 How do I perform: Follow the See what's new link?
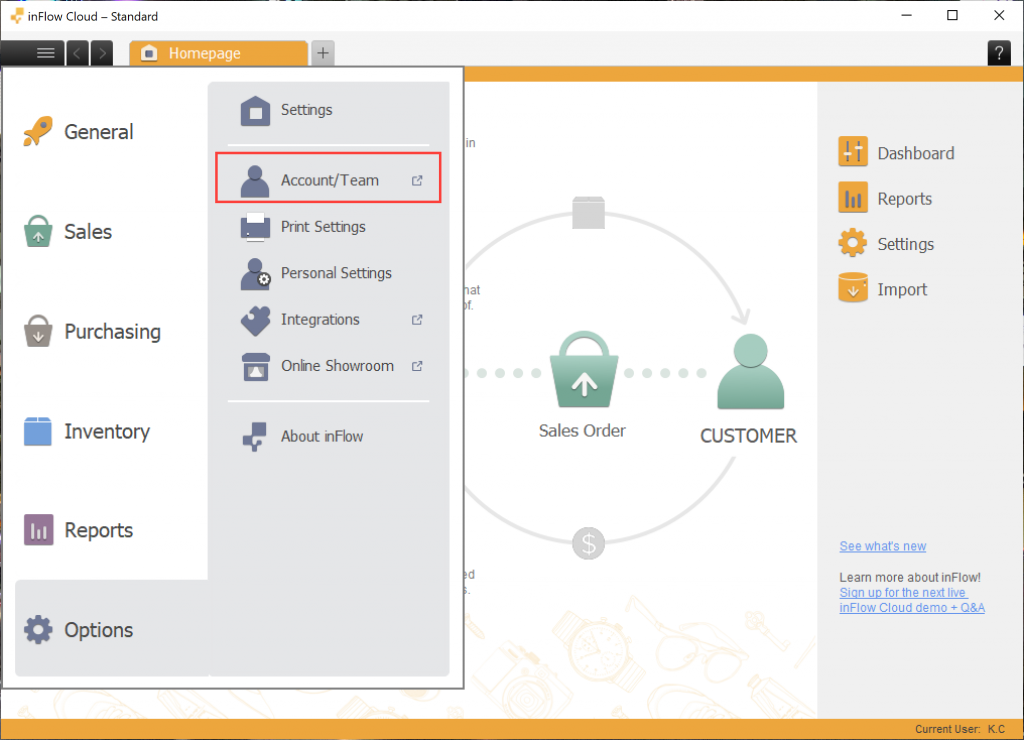click(882, 546)
